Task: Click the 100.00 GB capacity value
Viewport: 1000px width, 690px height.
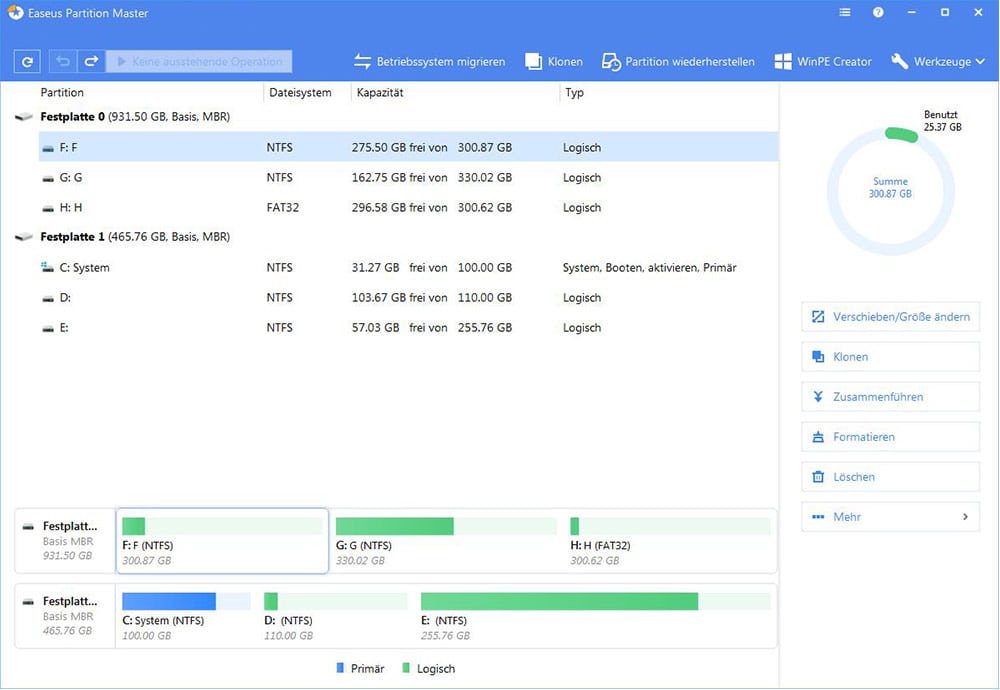Action: pos(485,267)
